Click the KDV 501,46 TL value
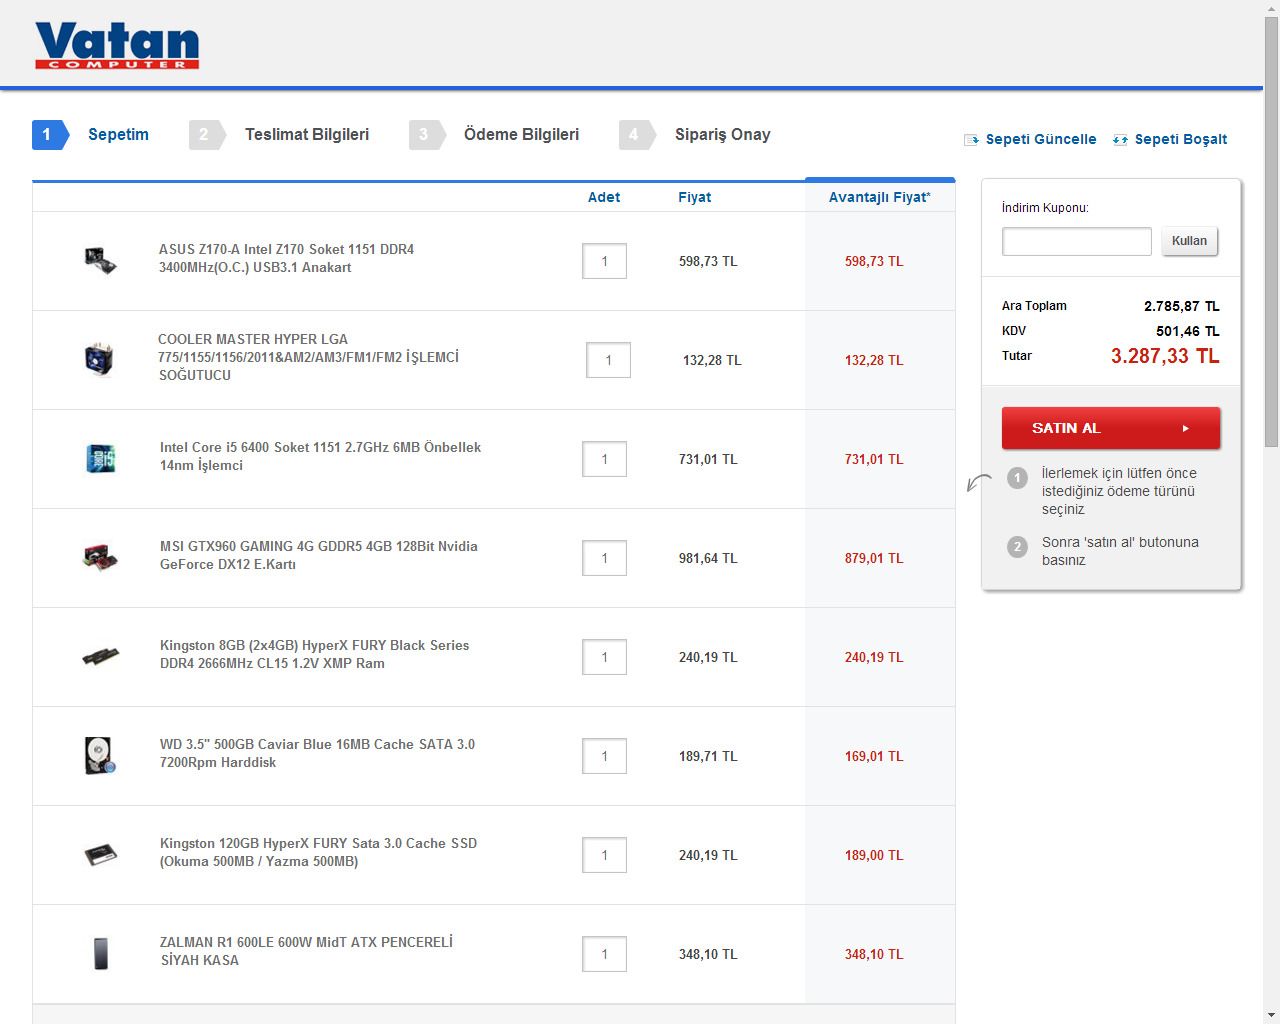Viewport: 1280px width, 1024px height. [1188, 331]
